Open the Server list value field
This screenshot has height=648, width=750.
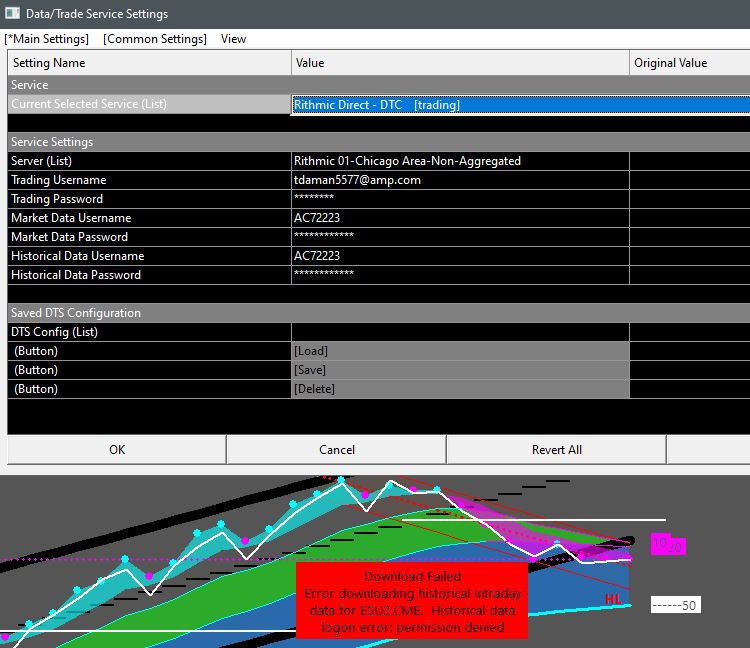[460, 161]
